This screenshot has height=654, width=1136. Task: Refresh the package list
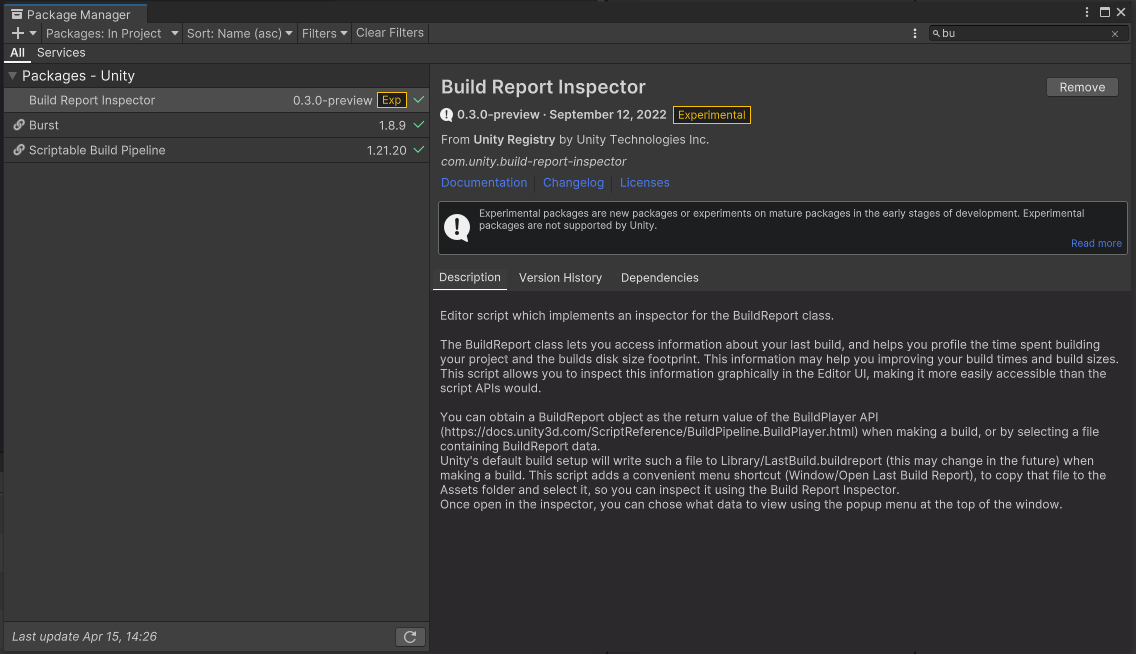410,637
